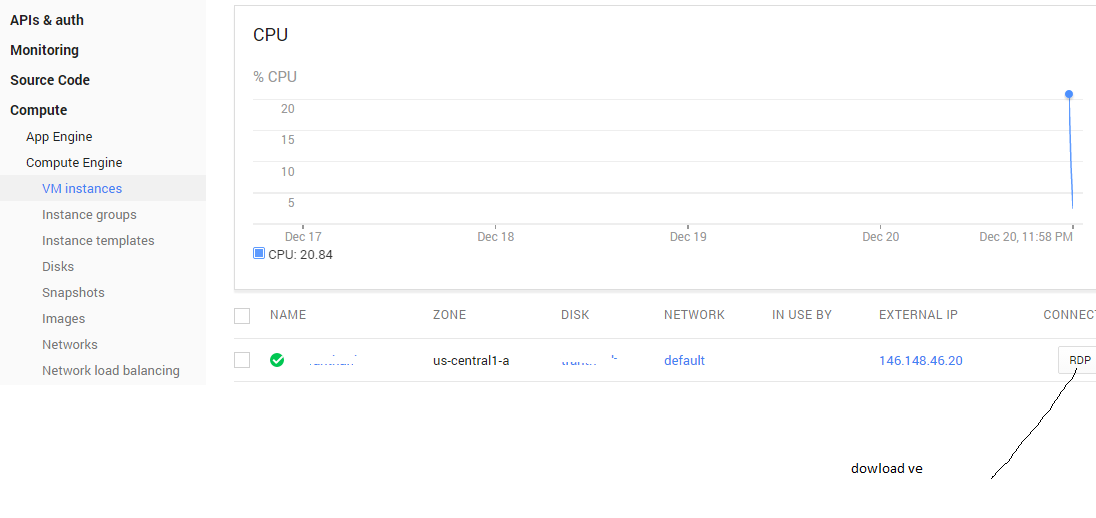Screen dimensions: 1096x518
Task: Click the CPU peak data point
Action: click(x=1069, y=94)
